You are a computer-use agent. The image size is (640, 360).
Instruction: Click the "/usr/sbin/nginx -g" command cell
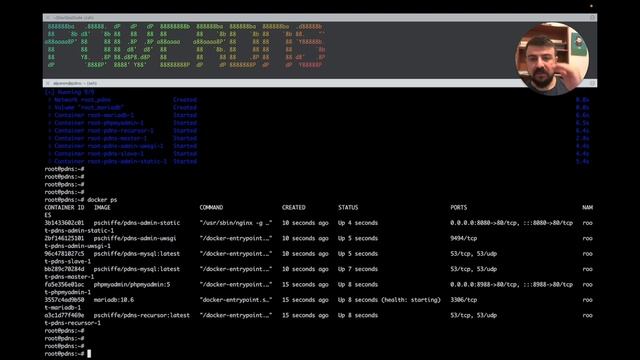(x=236, y=223)
